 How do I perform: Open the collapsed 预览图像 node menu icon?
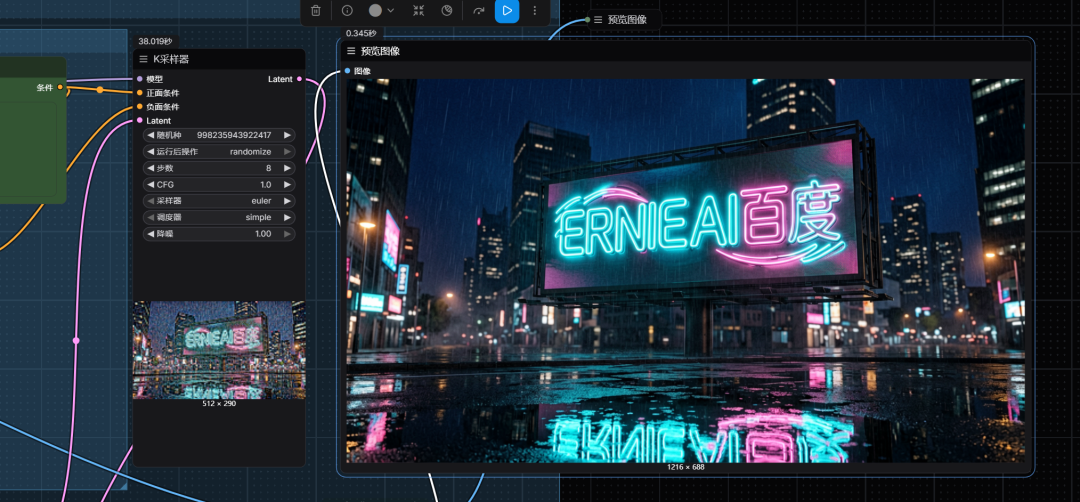pos(598,20)
